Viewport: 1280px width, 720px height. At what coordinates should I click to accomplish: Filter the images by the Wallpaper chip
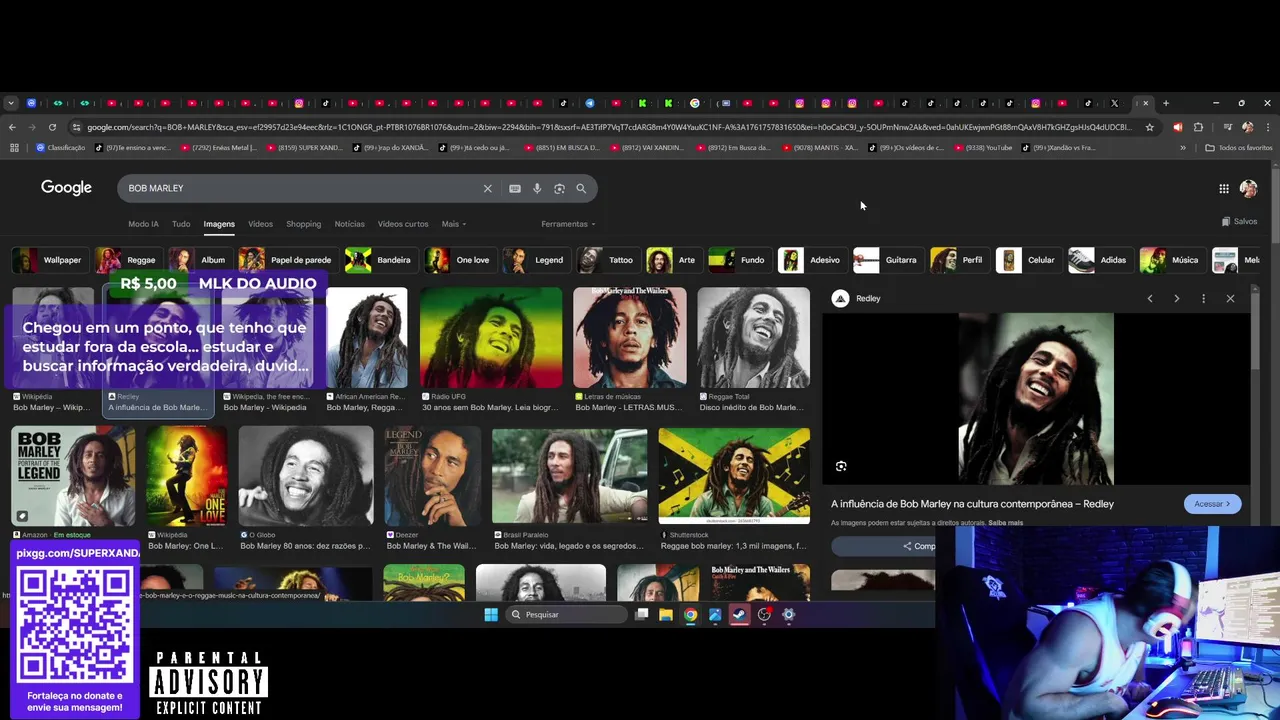pyautogui.click(x=49, y=260)
